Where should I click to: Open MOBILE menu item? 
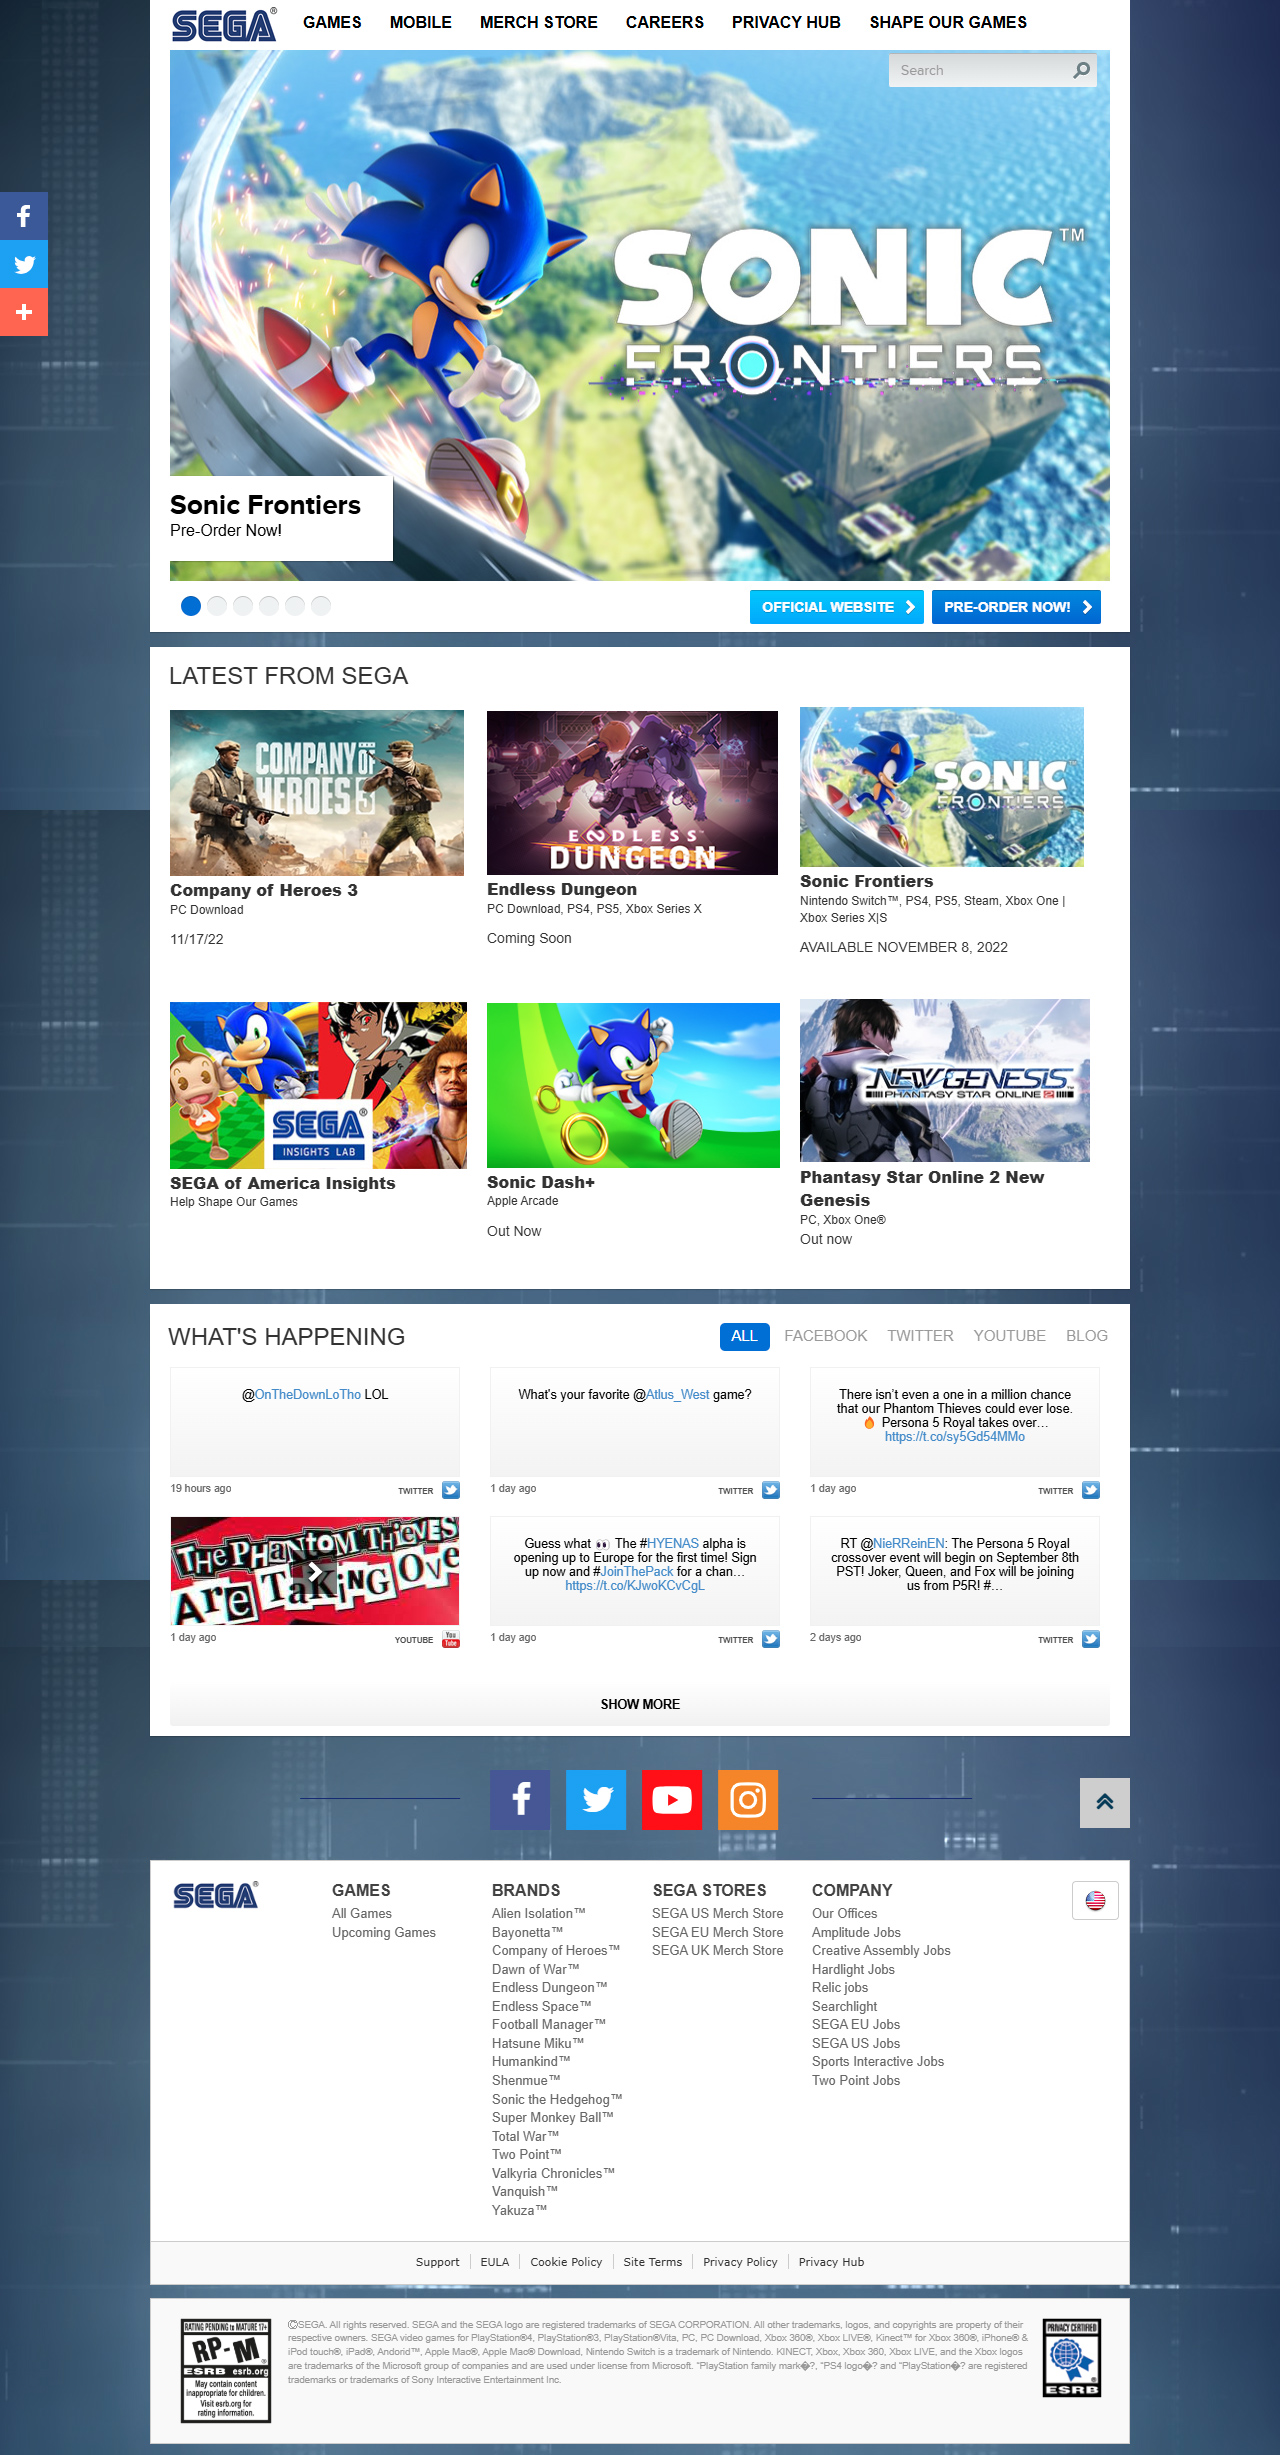pyautogui.click(x=420, y=22)
